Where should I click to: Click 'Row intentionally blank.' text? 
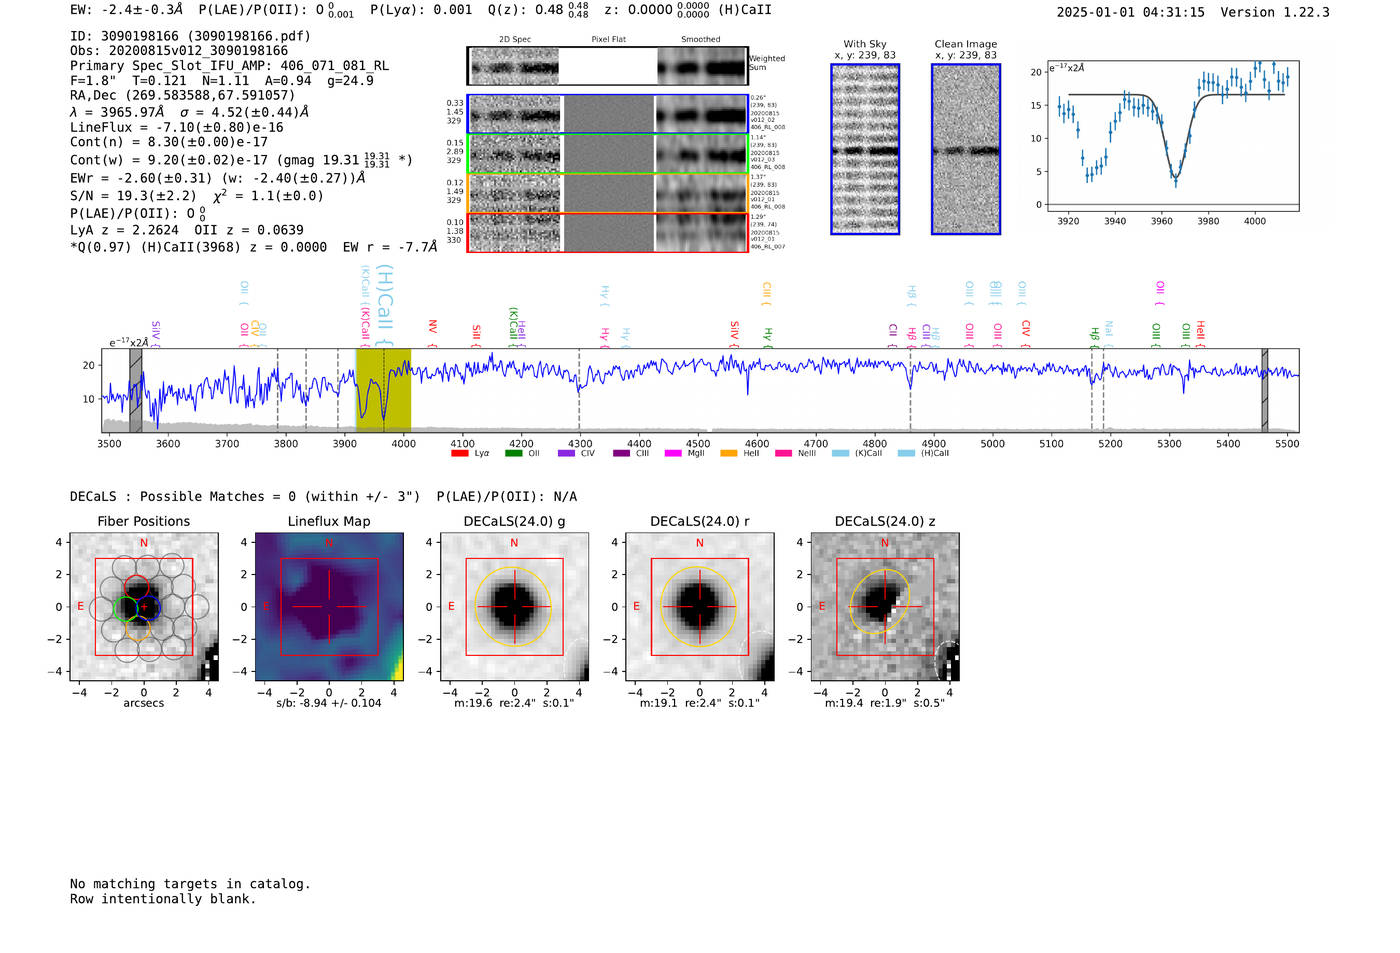(163, 899)
